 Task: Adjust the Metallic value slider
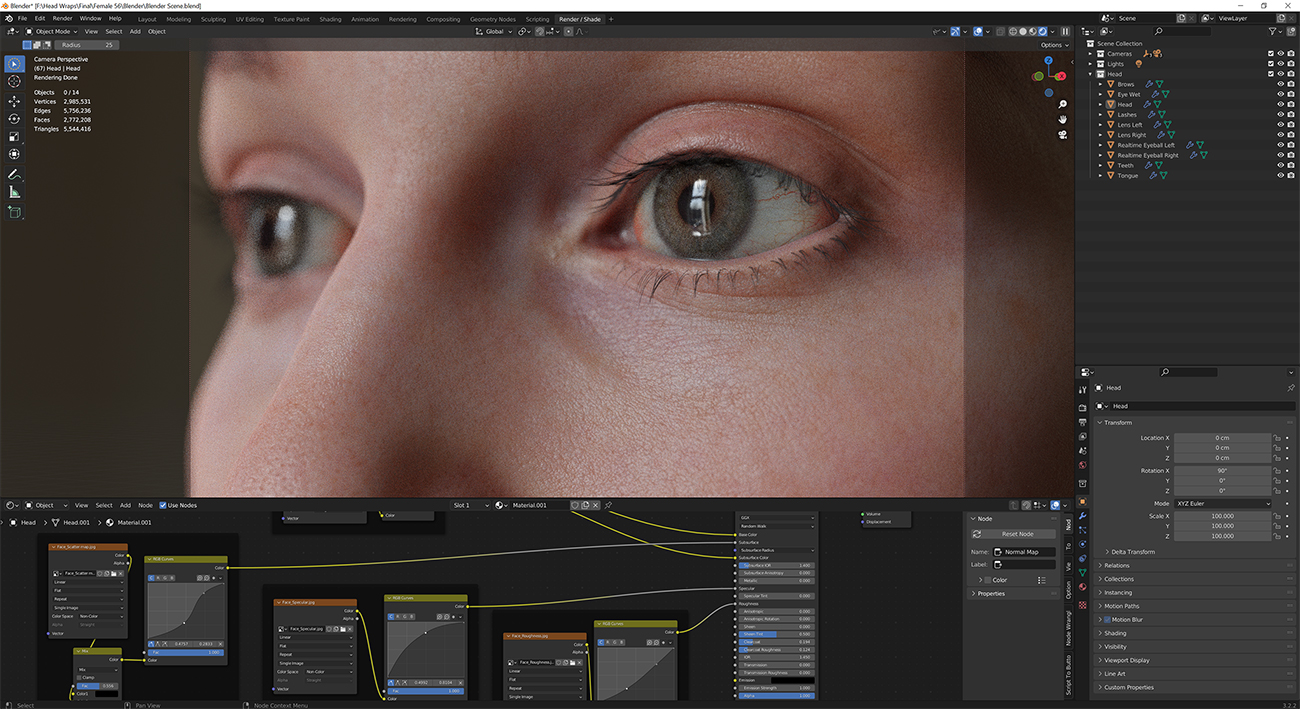point(775,578)
